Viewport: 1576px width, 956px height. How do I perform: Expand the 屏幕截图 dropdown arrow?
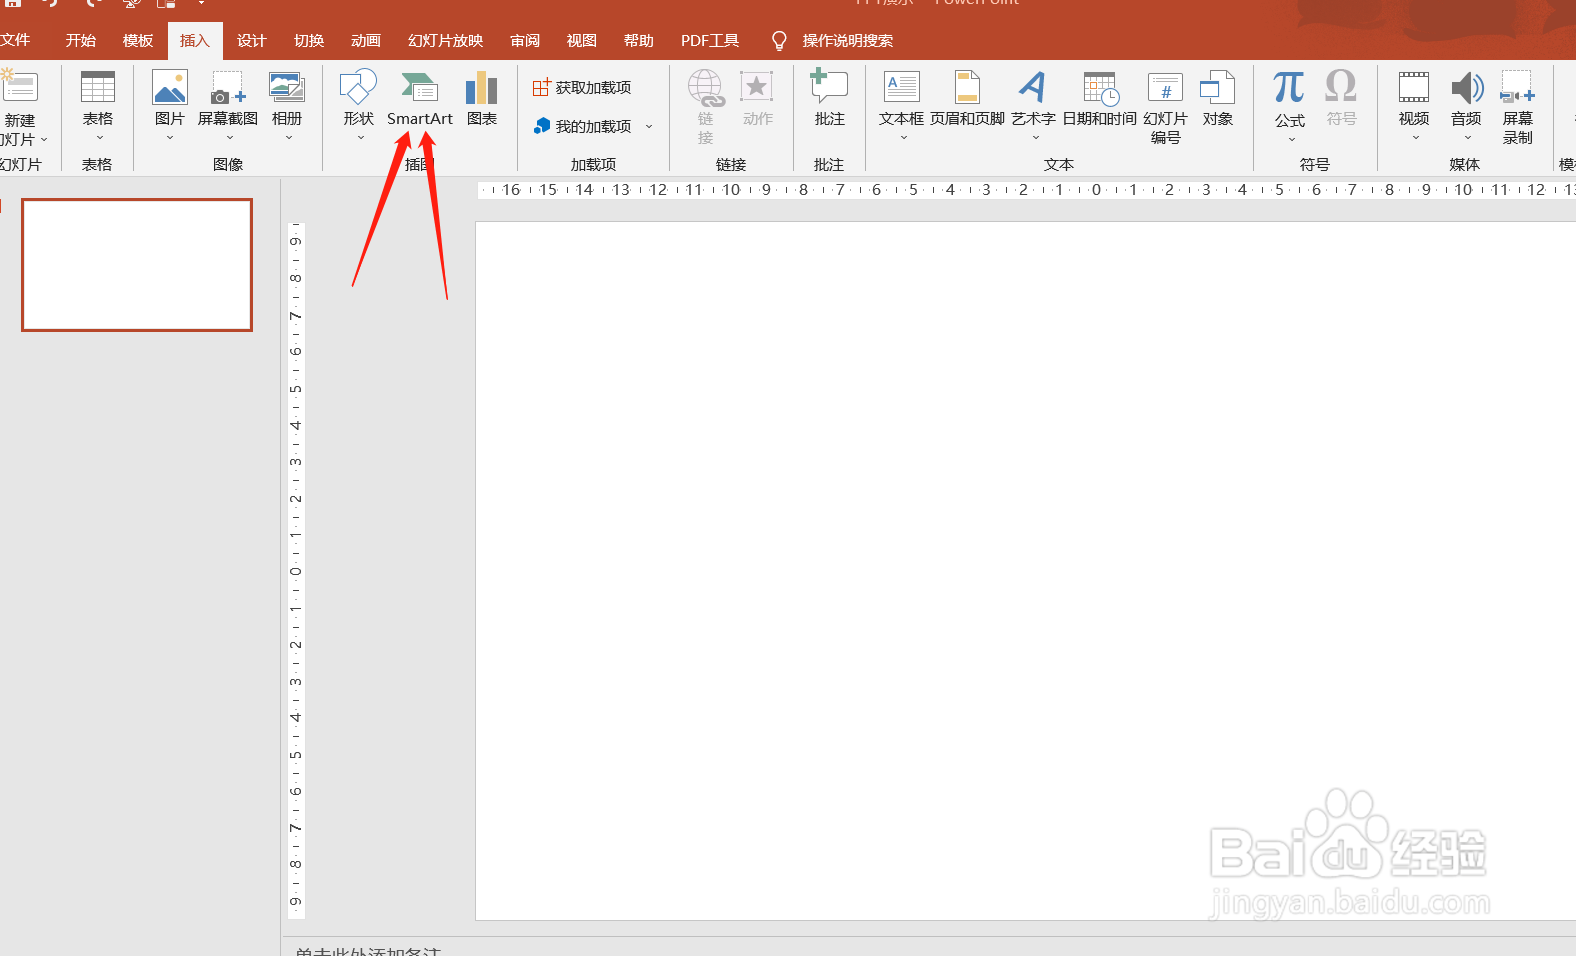click(229, 138)
